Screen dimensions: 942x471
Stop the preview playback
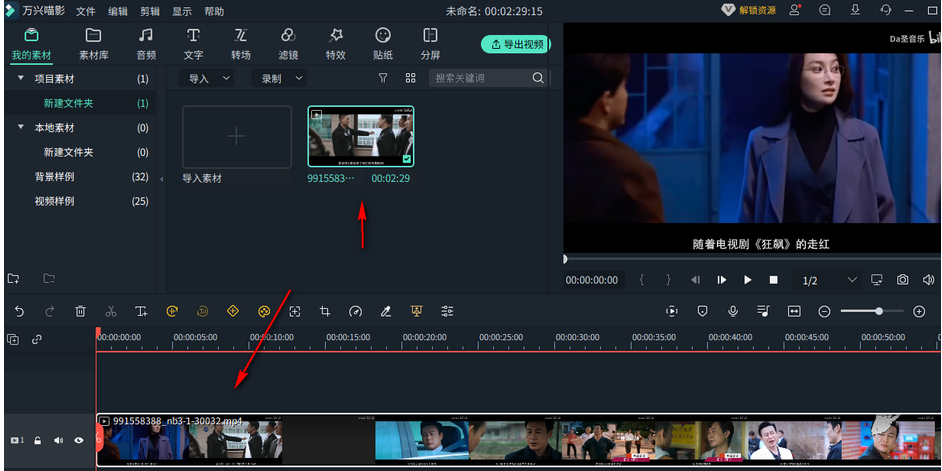pos(774,280)
